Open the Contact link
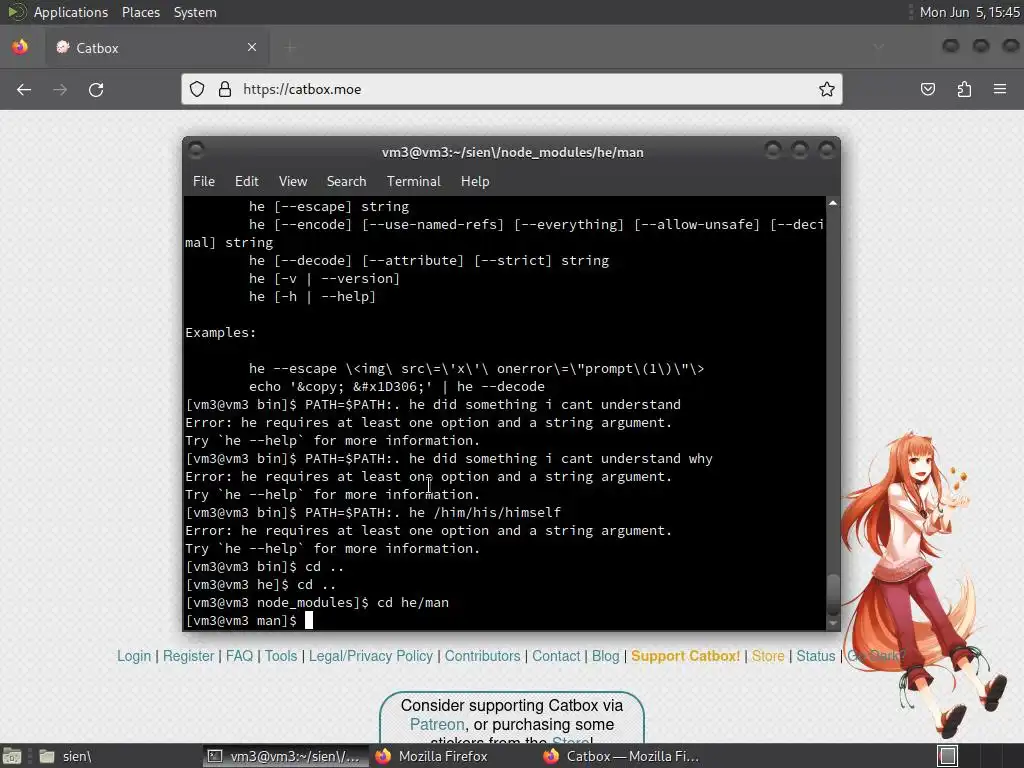The width and height of the screenshot is (1024, 768). [x=556, y=656]
